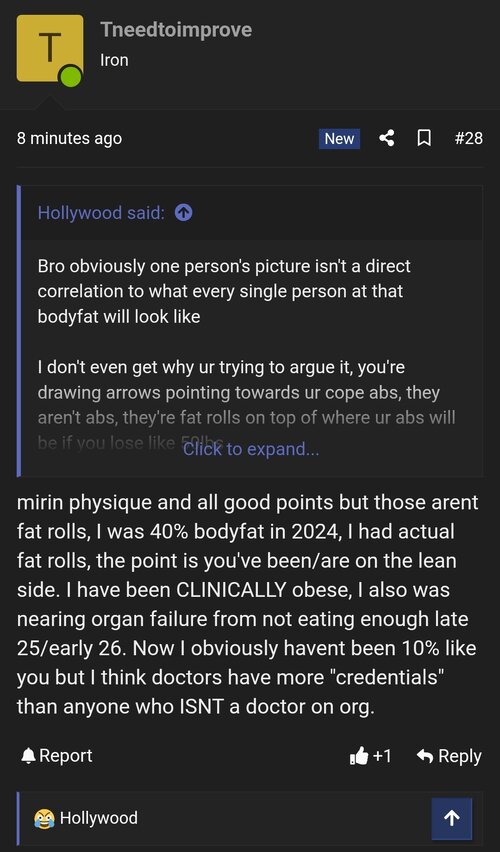Open the 'Hollywood said:' quote source link
The image size is (500, 852).
pos(101,213)
